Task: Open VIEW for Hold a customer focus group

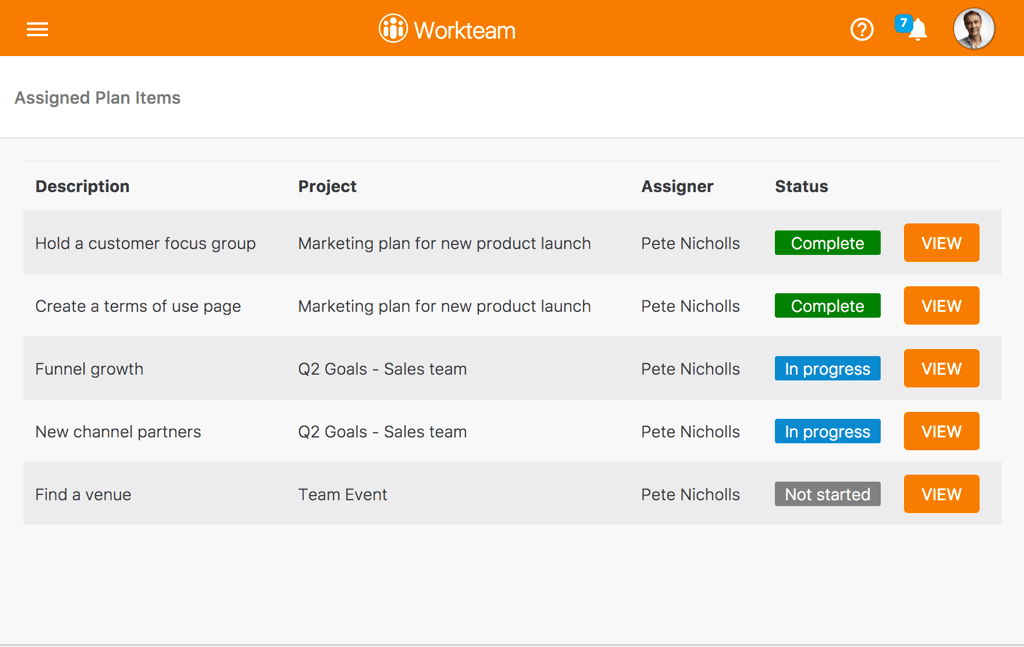Action: point(941,243)
